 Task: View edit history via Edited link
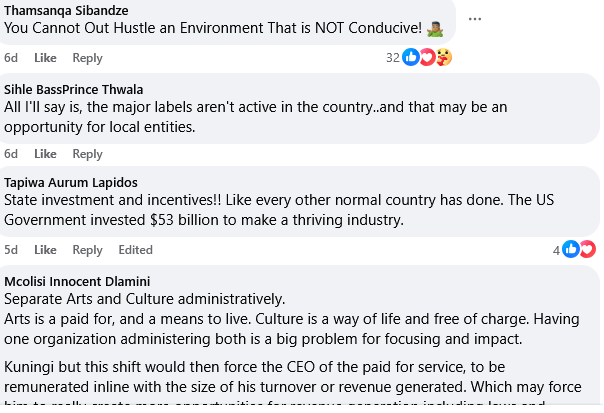(x=136, y=250)
